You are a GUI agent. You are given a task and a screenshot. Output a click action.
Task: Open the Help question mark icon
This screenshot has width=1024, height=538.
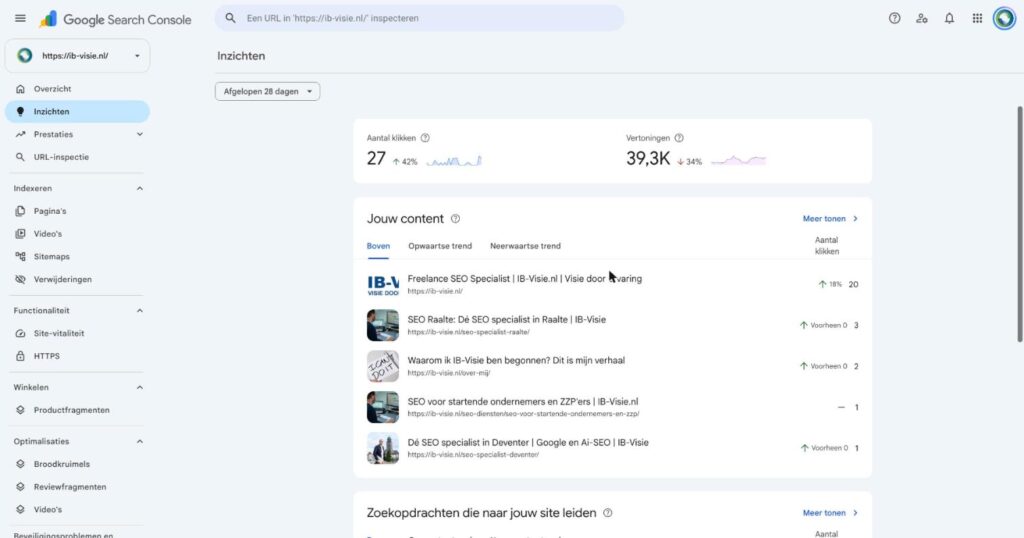(x=895, y=18)
